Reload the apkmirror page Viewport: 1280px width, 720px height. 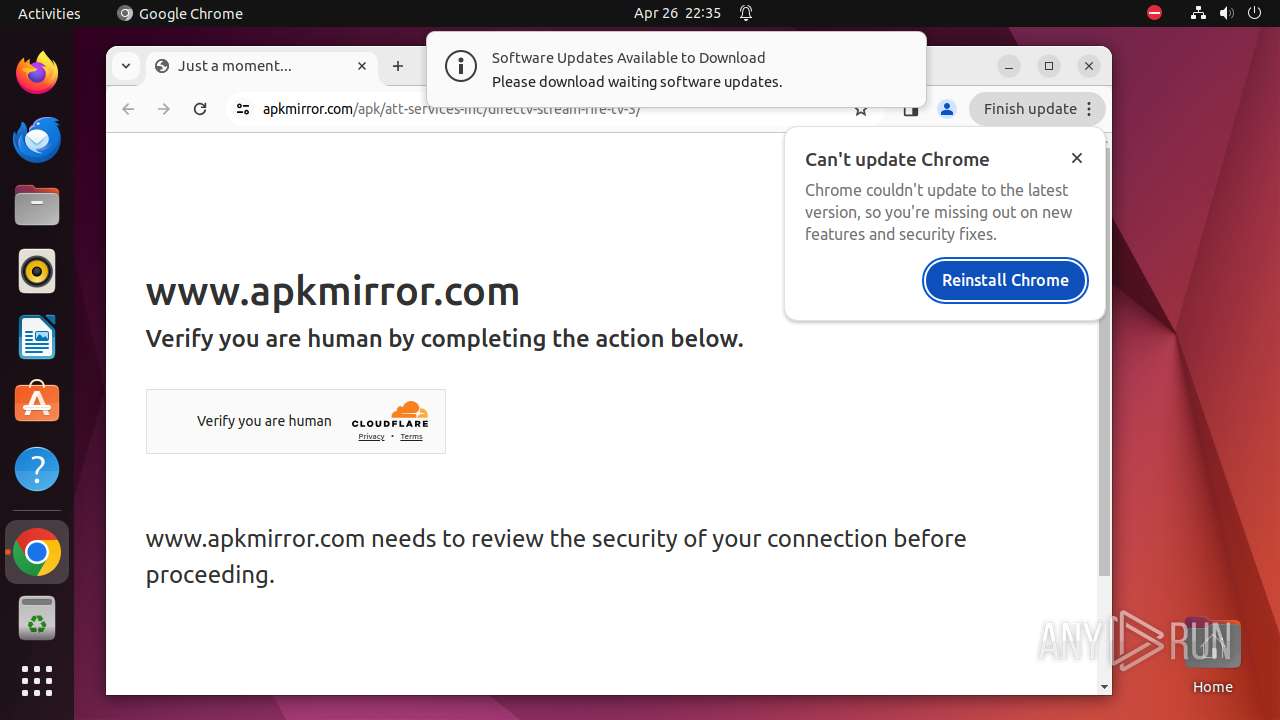pos(200,109)
